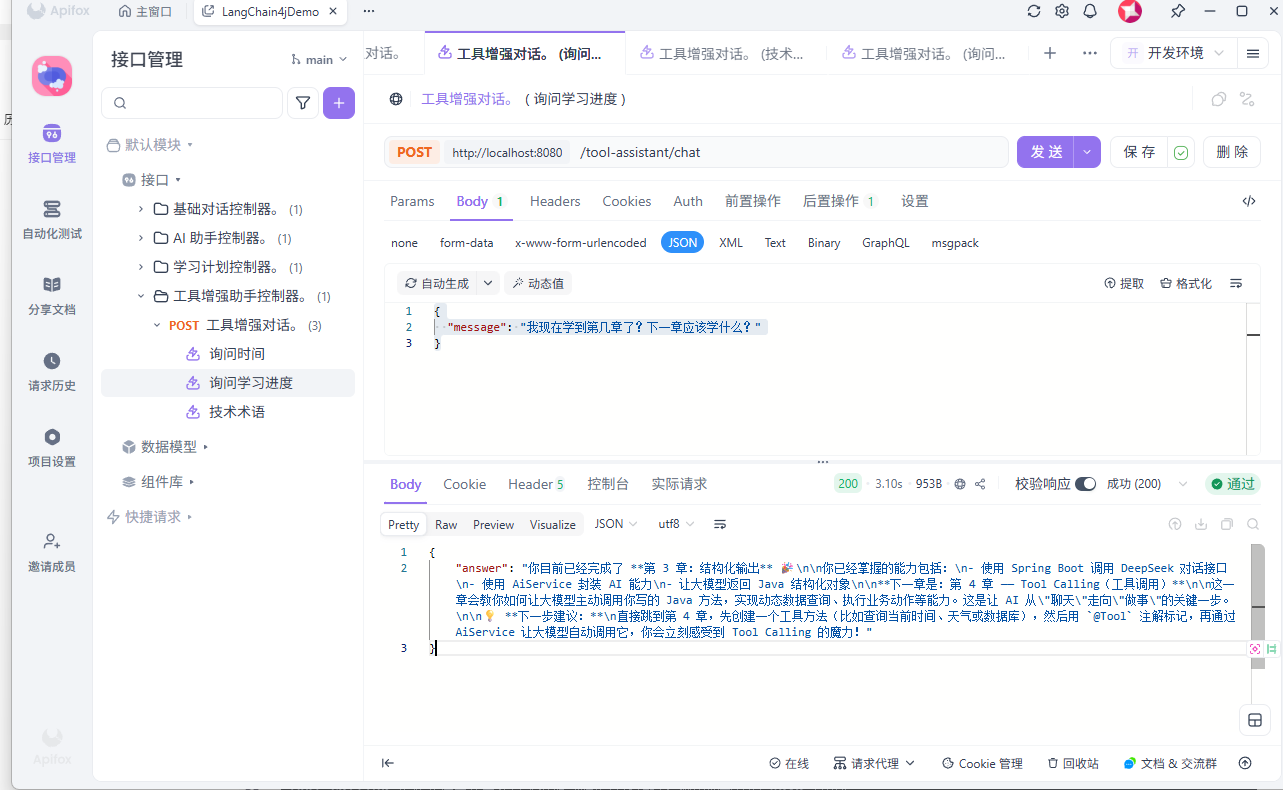The width and height of the screenshot is (1283, 790).
Task: Open 请求历史 in the sidebar
Action: point(52,371)
